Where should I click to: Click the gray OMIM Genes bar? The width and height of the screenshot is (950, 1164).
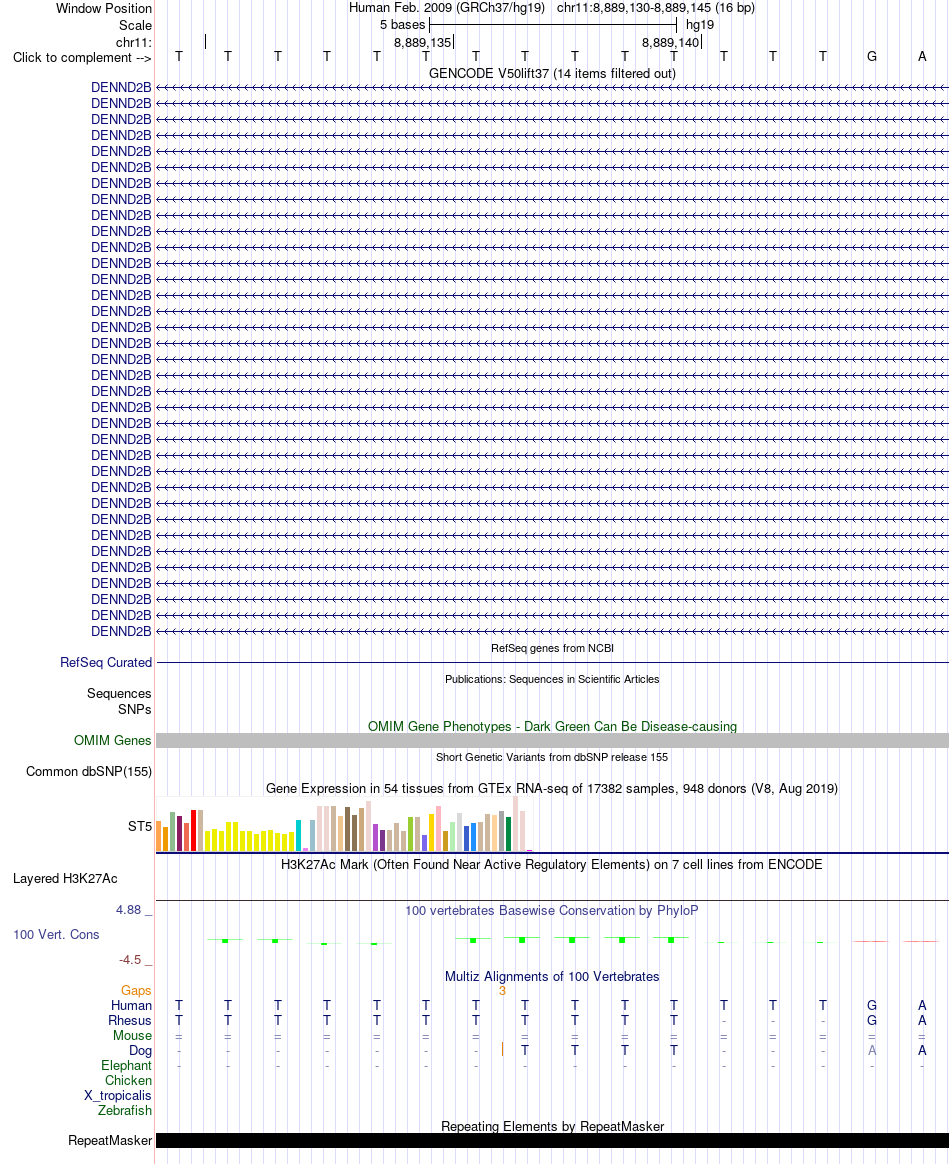click(552, 741)
